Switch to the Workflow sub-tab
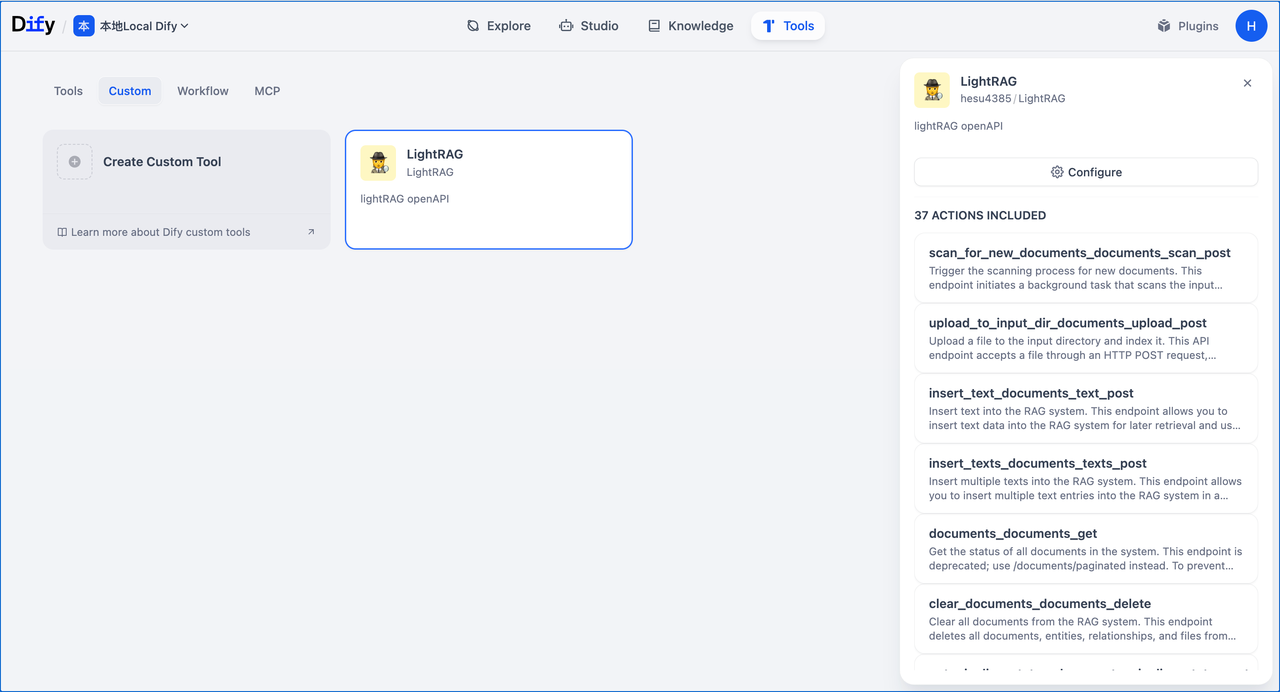 [203, 91]
